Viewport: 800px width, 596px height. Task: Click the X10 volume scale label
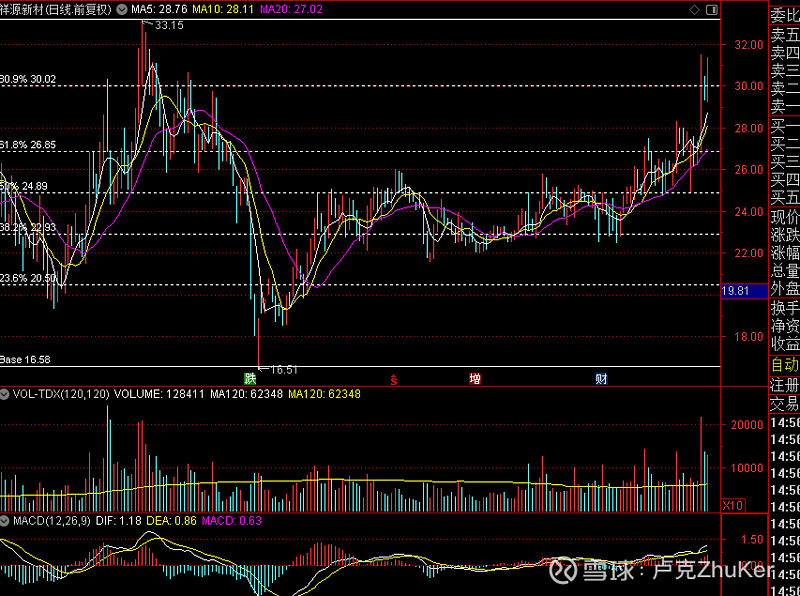(733, 506)
